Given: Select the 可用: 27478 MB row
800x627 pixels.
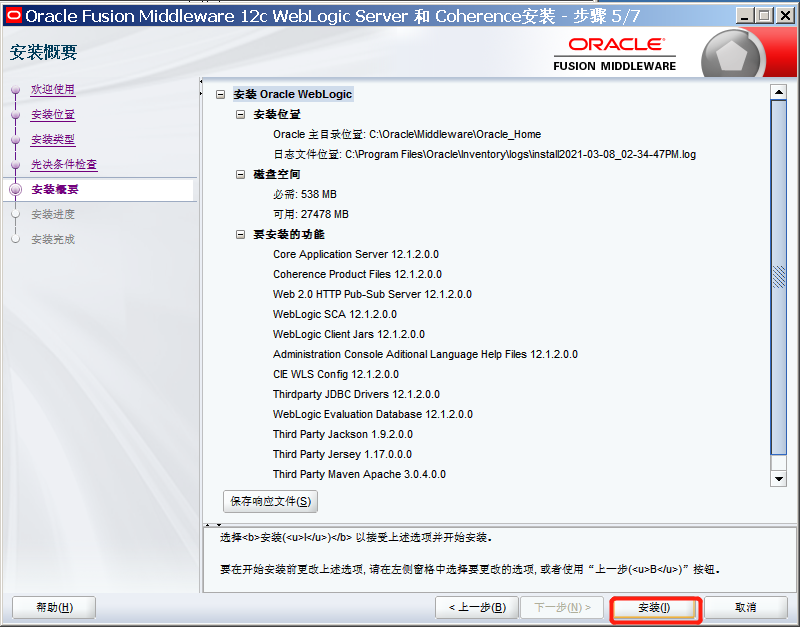Looking at the screenshot, I should tap(311, 214).
